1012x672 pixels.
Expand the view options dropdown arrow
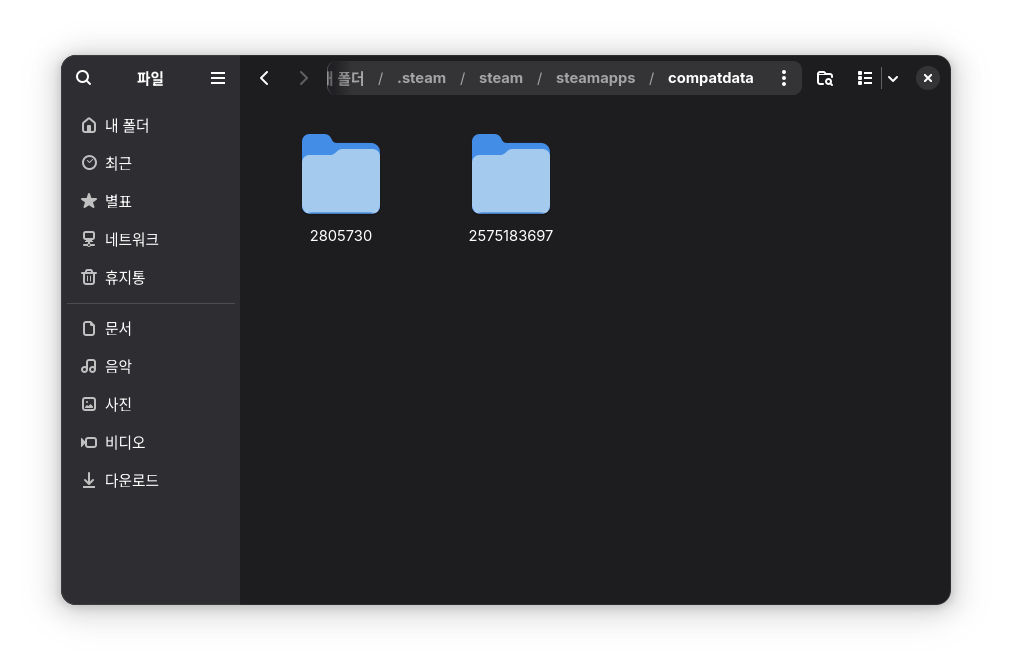pyautogui.click(x=893, y=78)
